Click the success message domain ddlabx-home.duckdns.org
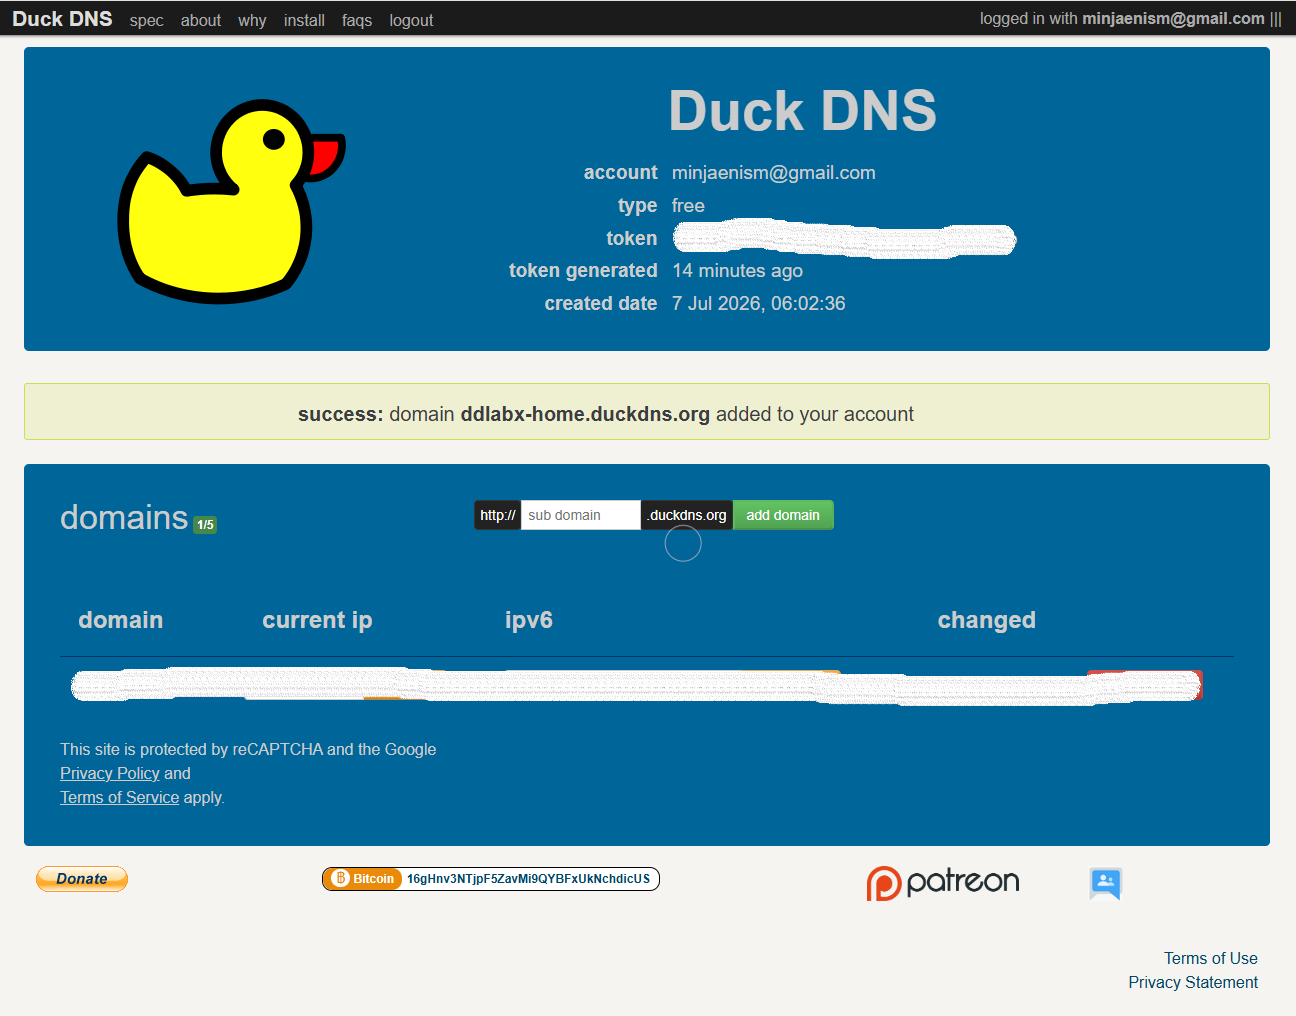 pos(585,414)
